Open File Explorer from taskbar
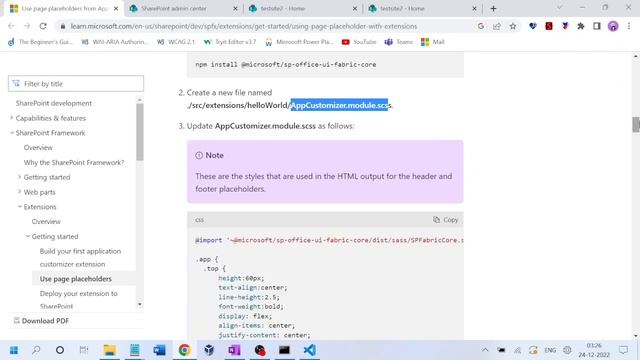 click(x=109, y=350)
